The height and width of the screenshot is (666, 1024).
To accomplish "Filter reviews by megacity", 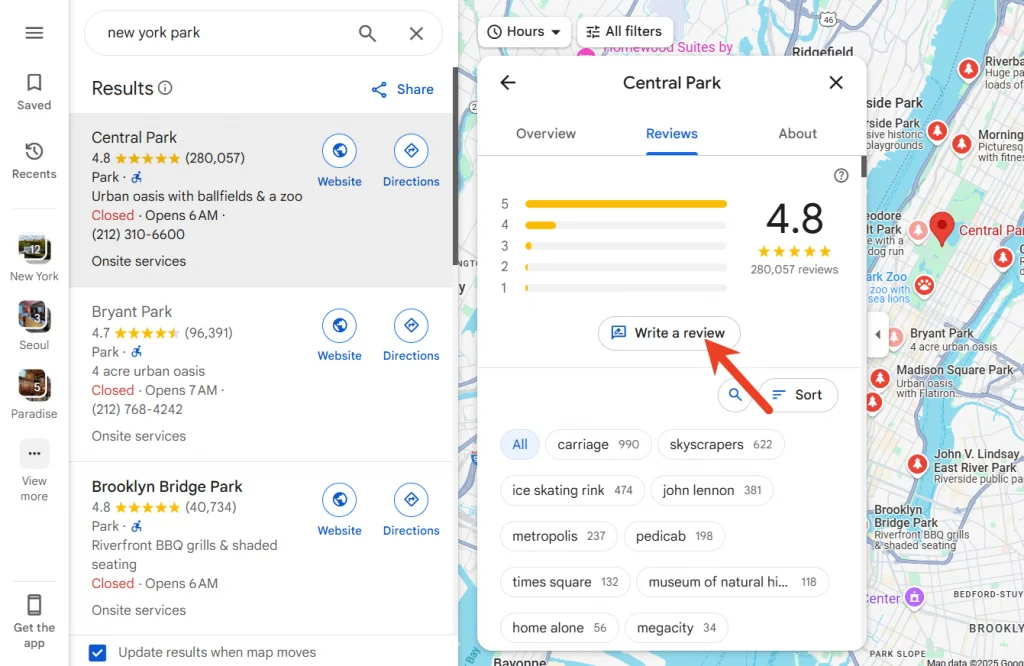I will (677, 627).
